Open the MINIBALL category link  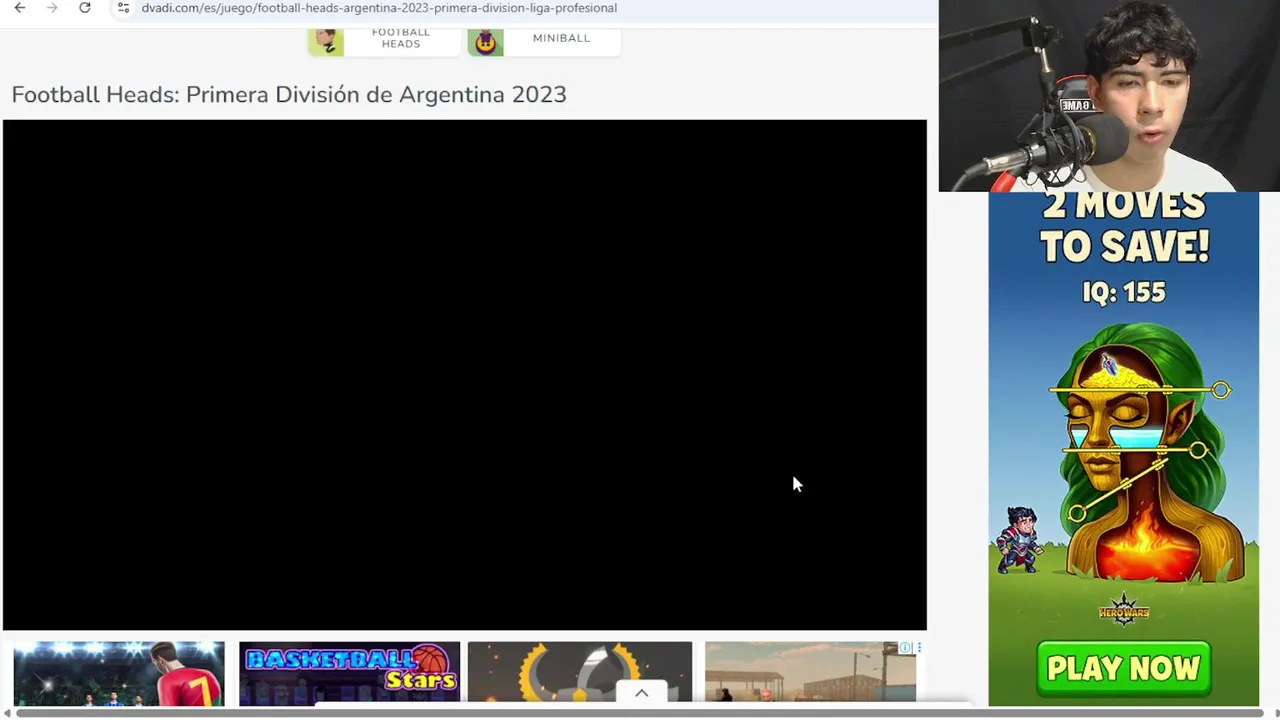click(x=561, y=38)
